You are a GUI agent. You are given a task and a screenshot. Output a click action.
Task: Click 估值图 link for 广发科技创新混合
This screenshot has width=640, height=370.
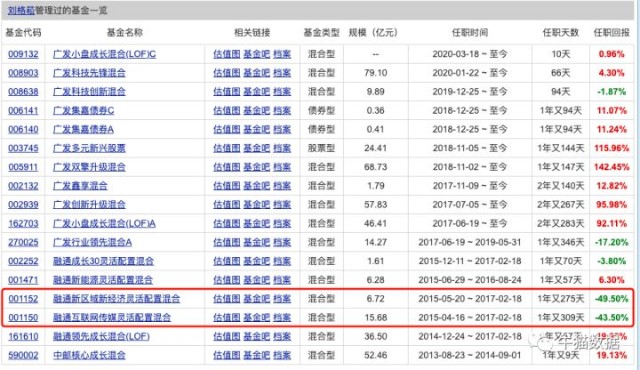[227, 92]
